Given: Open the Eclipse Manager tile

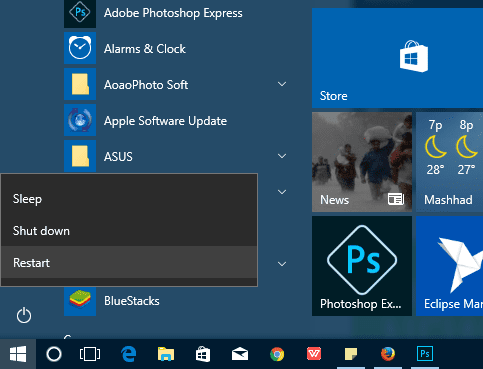Looking at the screenshot, I should pyautogui.click(x=449, y=266).
